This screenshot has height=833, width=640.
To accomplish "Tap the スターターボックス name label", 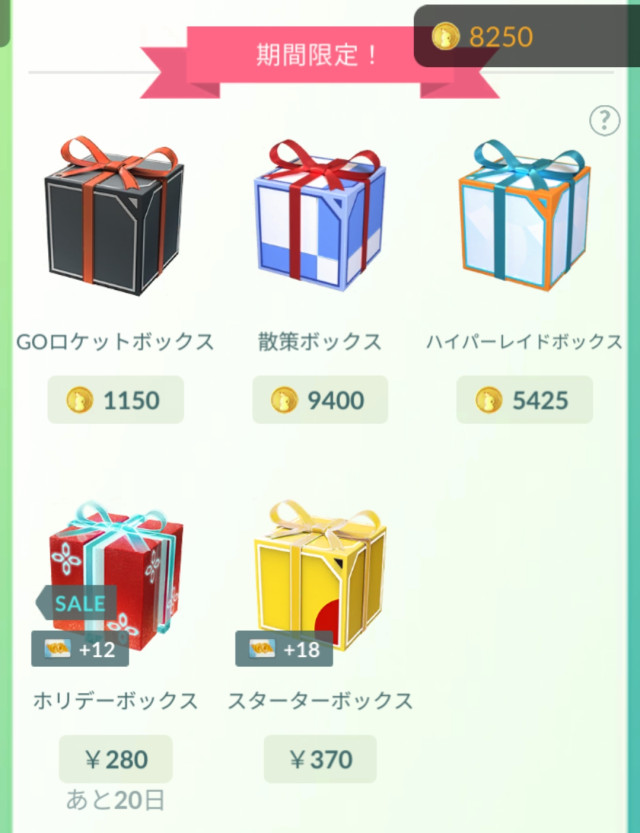I will tap(320, 701).
